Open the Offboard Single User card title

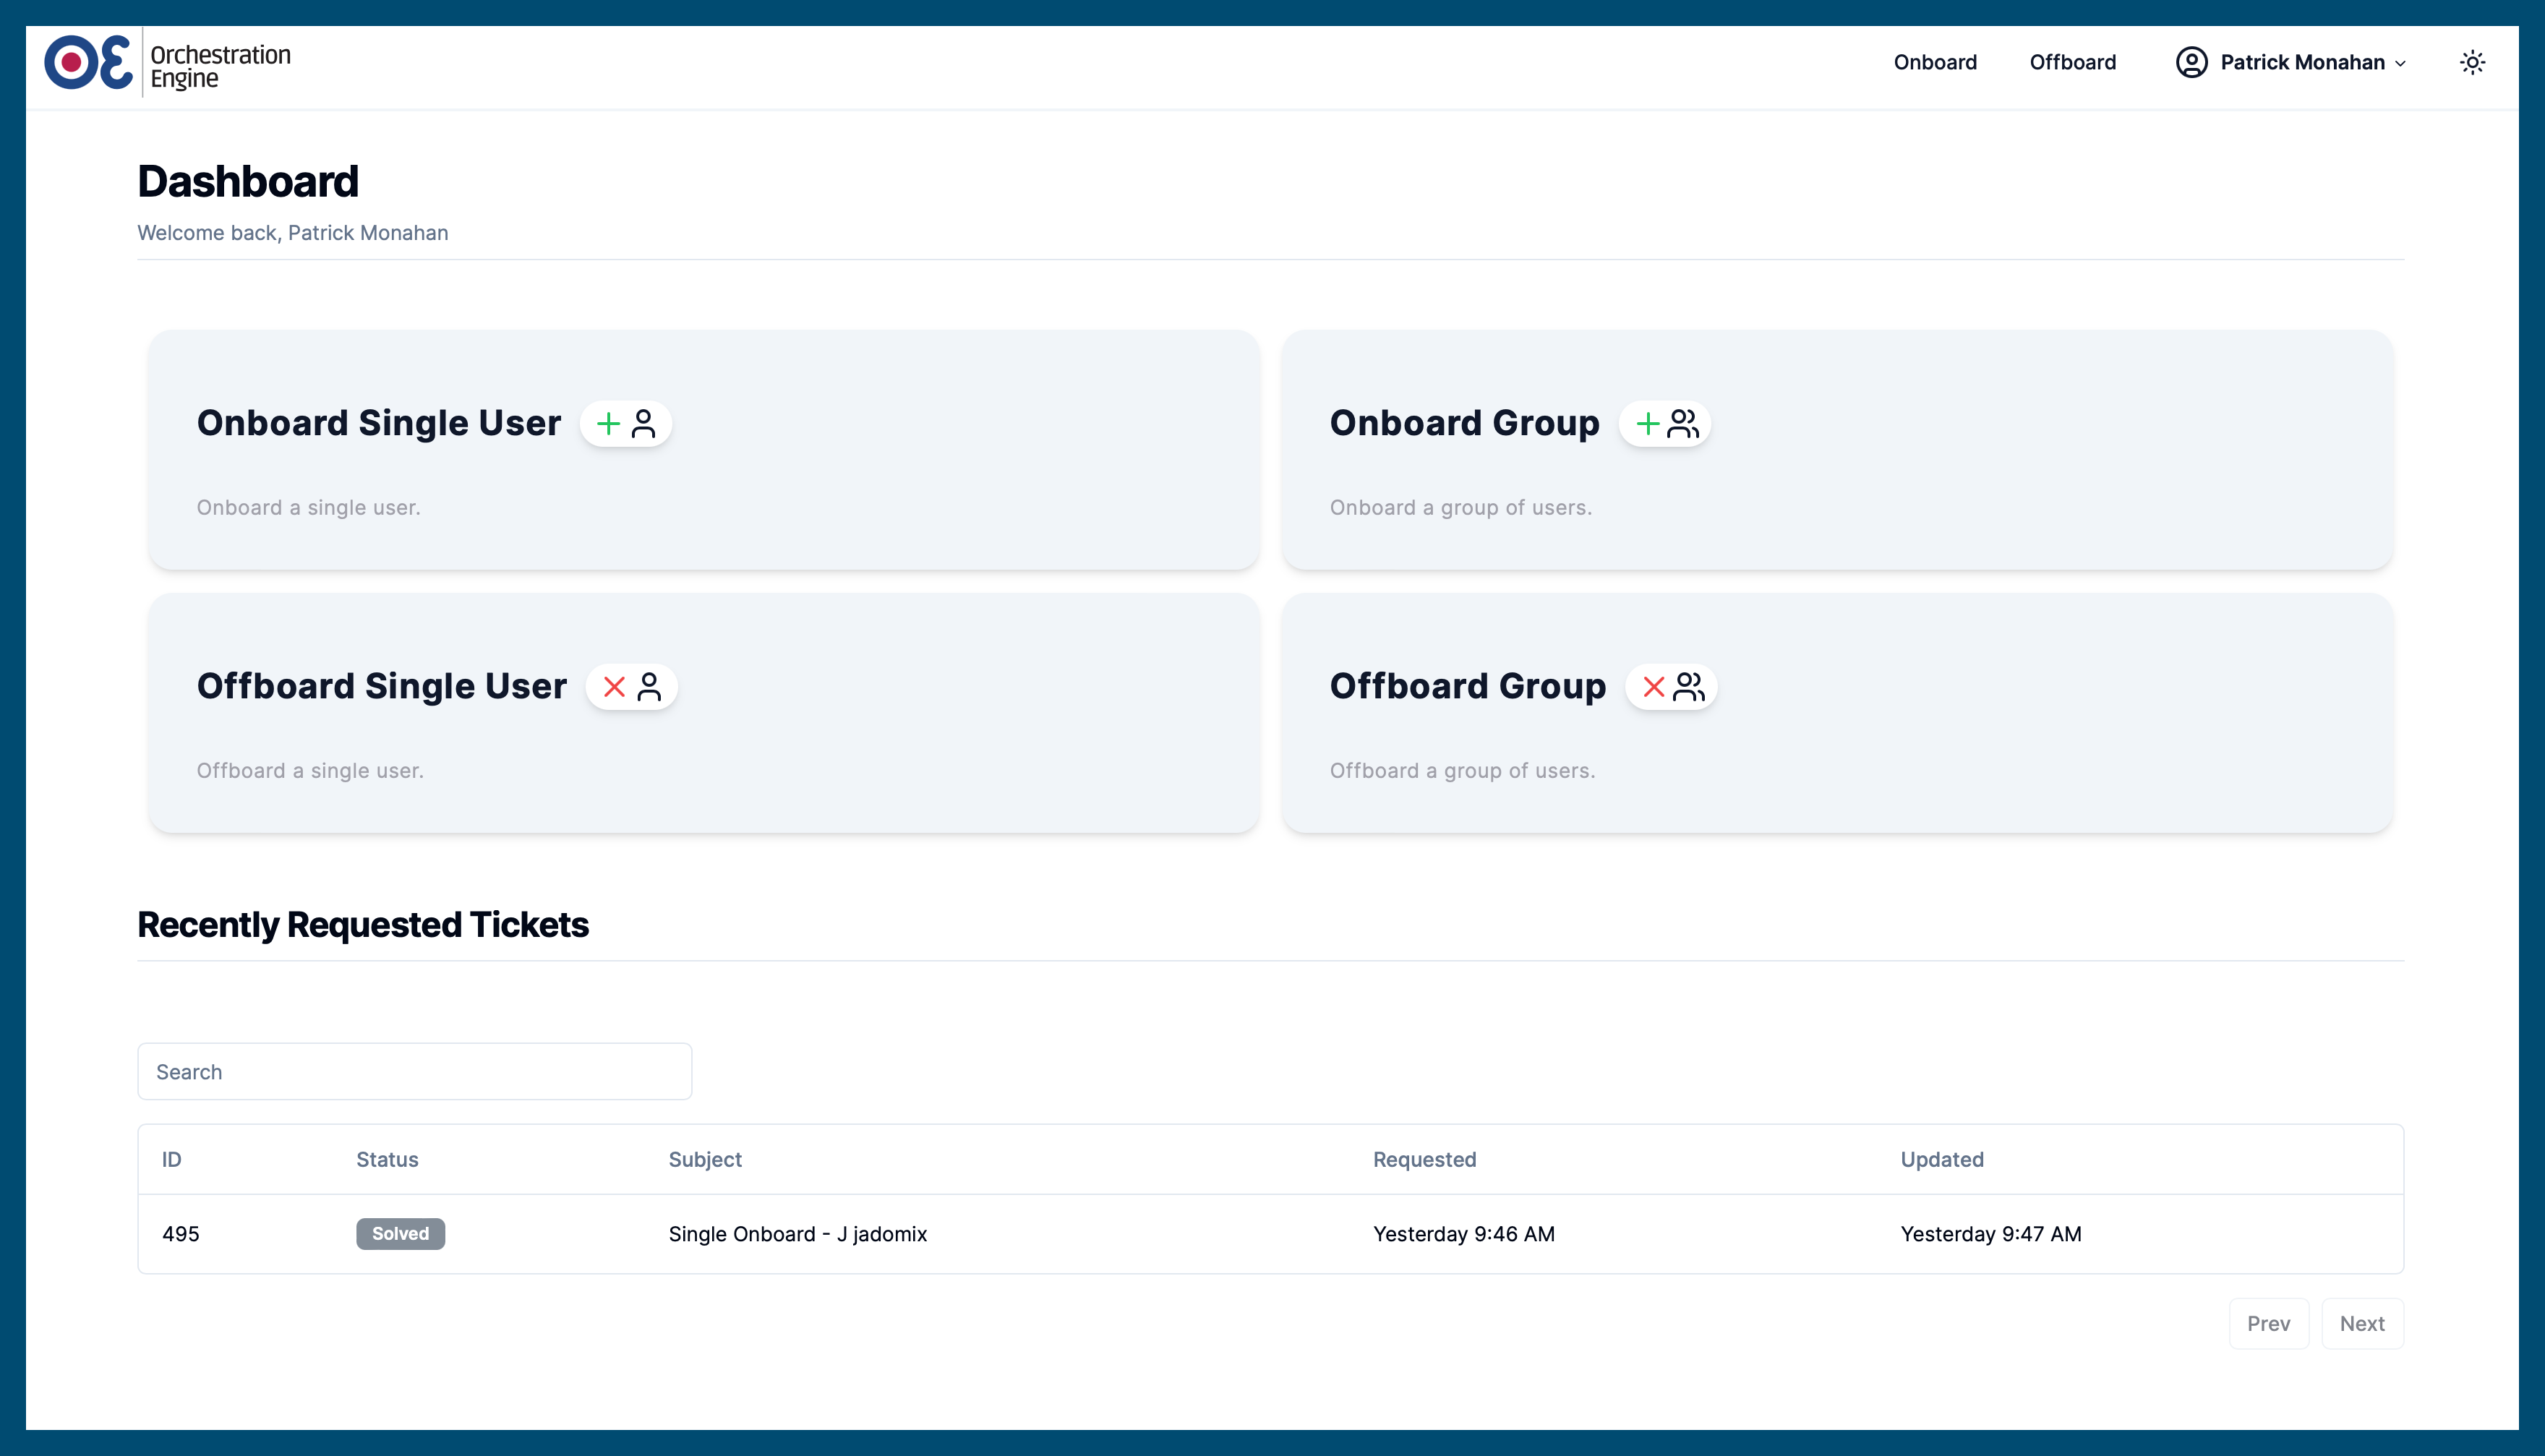[x=382, y=686]
